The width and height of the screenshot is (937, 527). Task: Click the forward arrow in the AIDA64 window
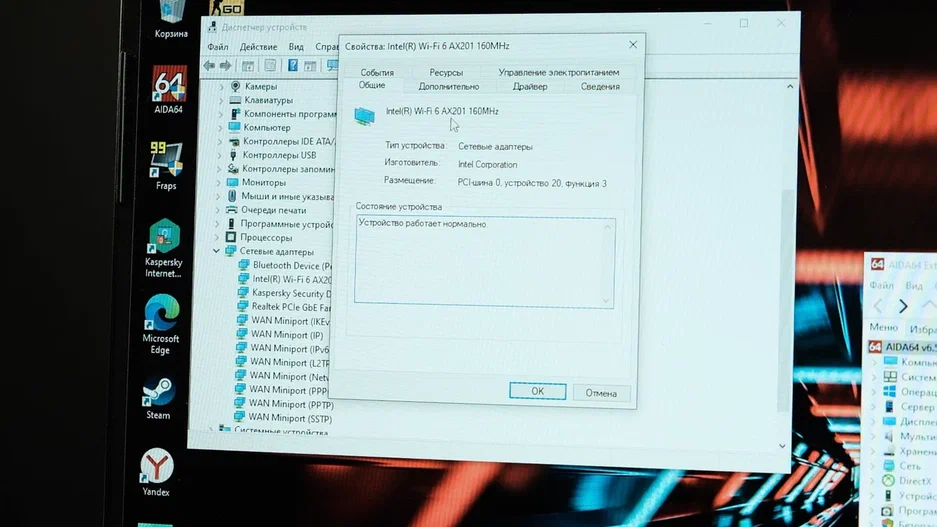(903, 307)
